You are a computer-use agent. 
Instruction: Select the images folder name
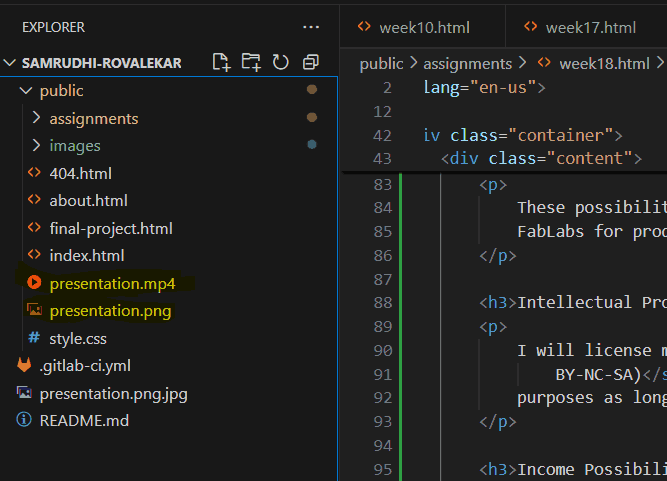tap(75, 146)
